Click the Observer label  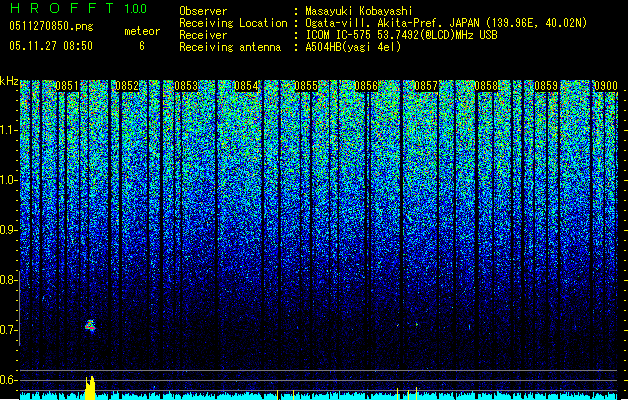[x=203, y=11]
